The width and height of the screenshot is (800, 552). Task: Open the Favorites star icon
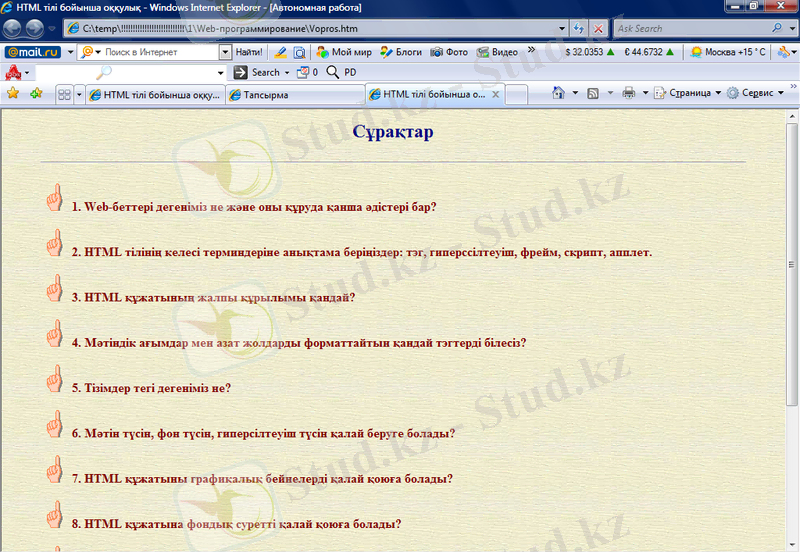13,94
